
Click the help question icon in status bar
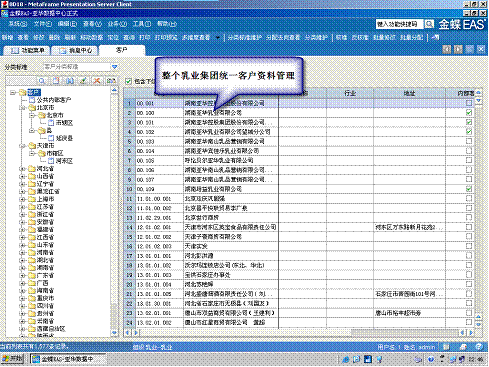479,347
